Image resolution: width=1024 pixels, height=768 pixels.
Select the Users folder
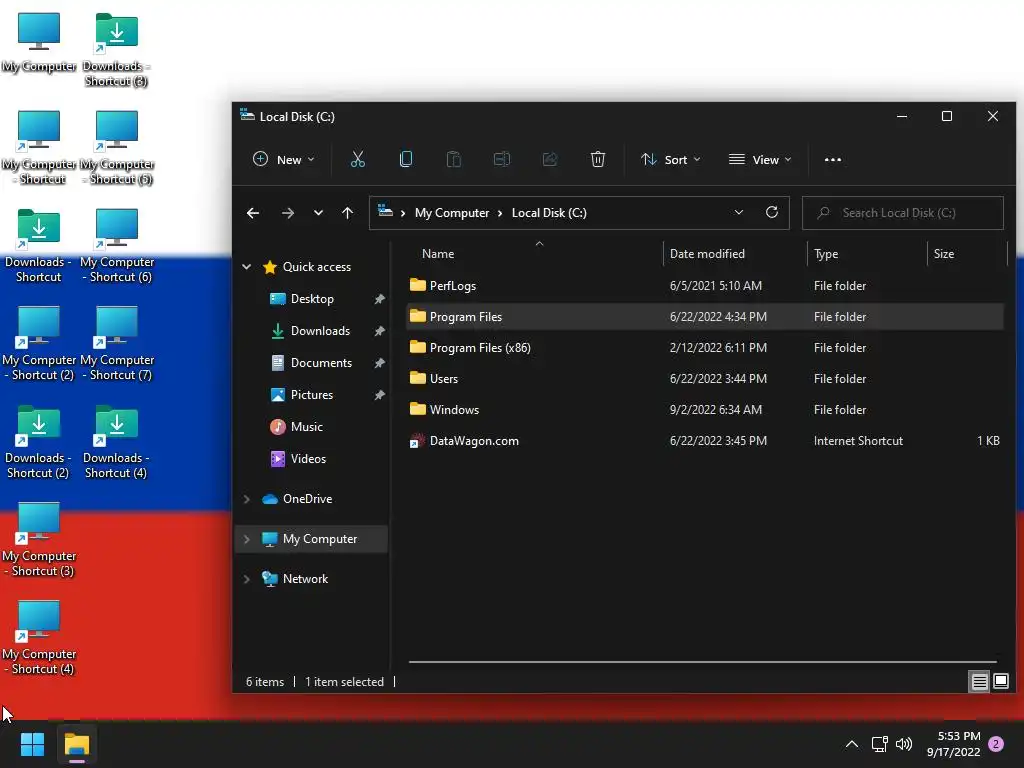pos(705,379)
